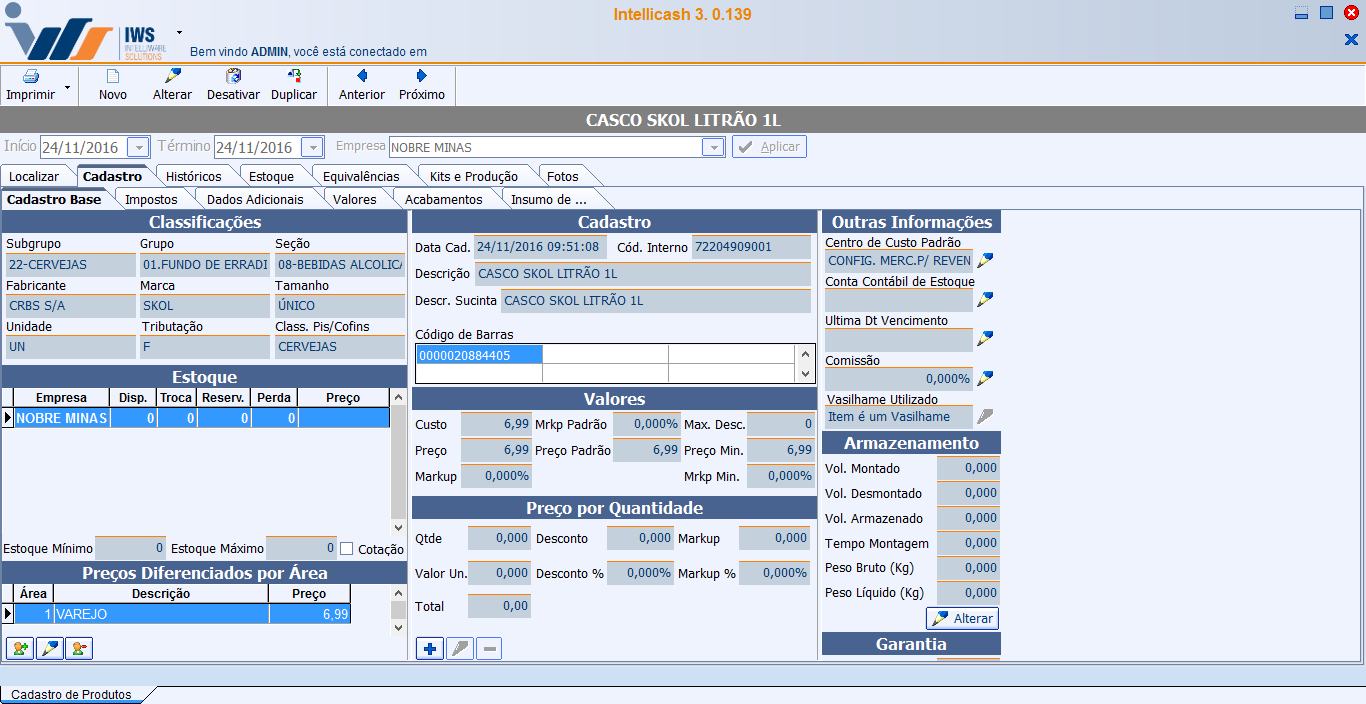Toggle the Cotação checkbox
Viewport: 1366px width, 704px height.
pos(347,549)
